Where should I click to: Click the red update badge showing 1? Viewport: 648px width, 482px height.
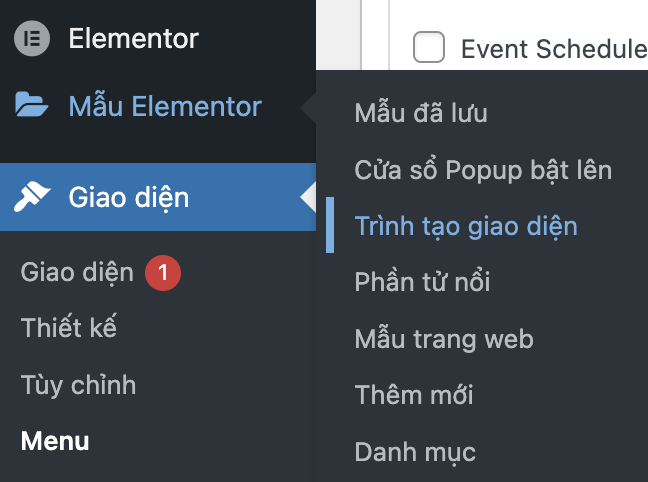[163, 271]
